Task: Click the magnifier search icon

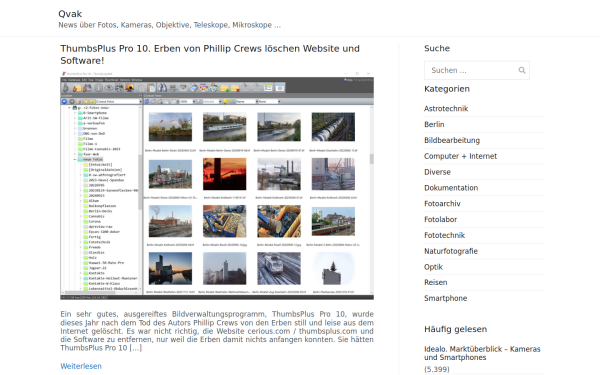Action: pos(522,70)
